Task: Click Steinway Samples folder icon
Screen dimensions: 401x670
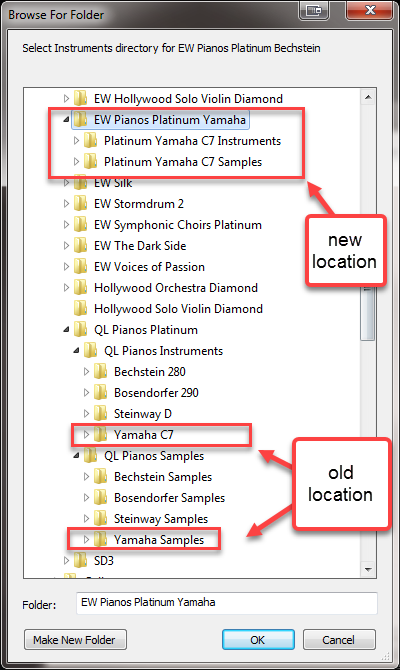Action: [100, 518]
